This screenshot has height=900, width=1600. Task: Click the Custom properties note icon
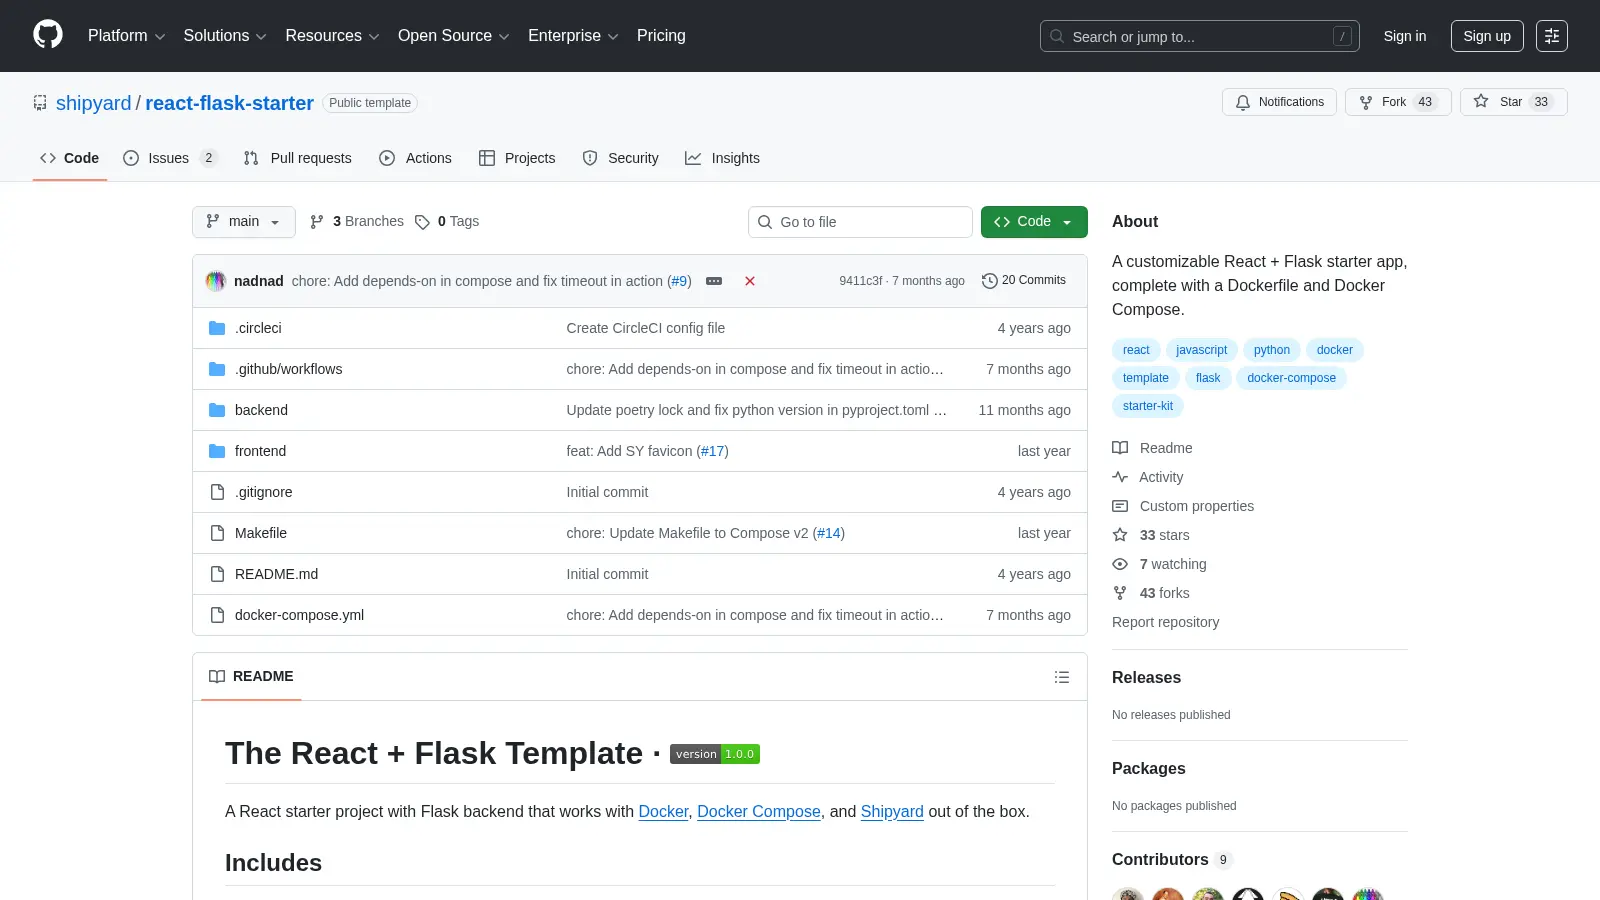(1120, 506)
